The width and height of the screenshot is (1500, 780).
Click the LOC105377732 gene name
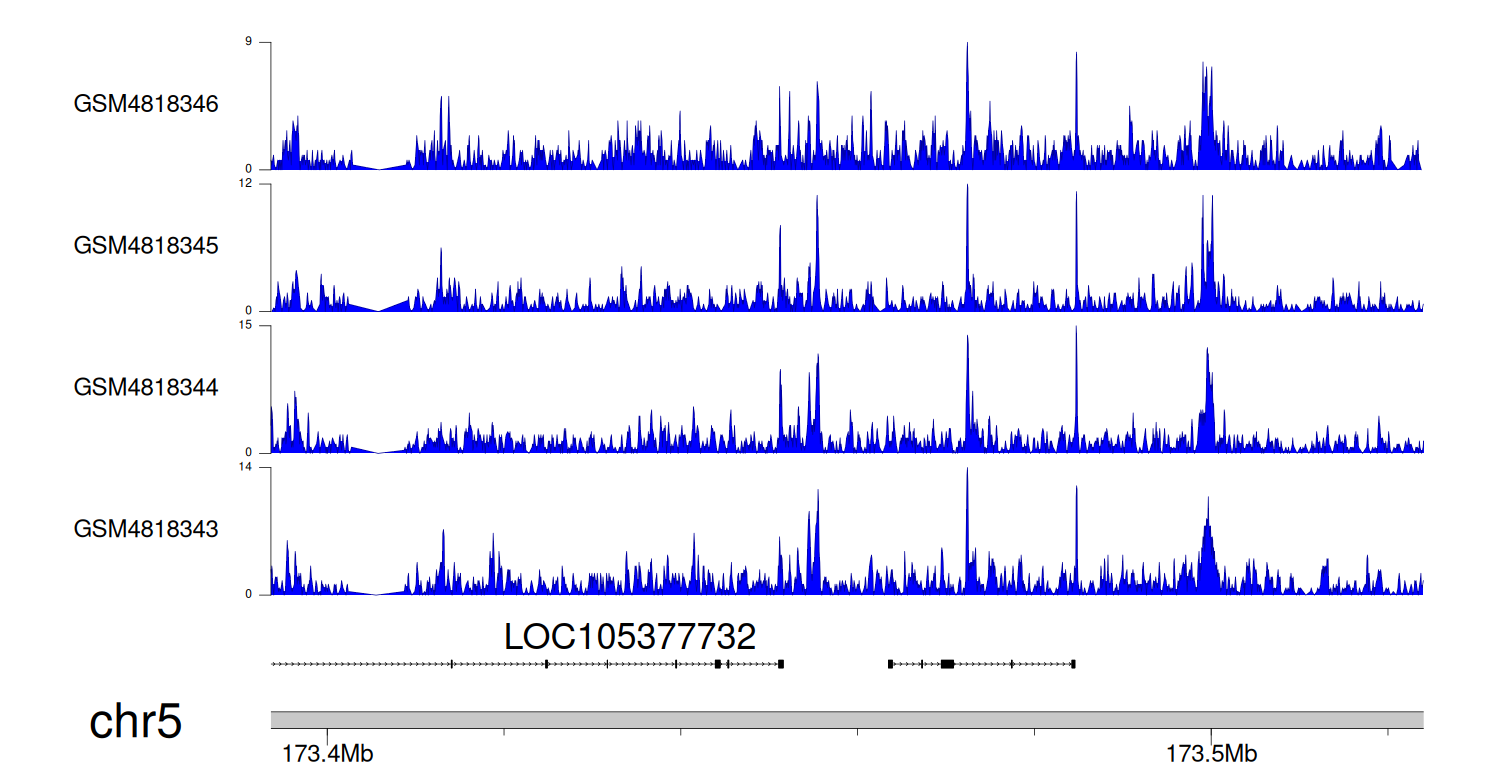point(630,637)
